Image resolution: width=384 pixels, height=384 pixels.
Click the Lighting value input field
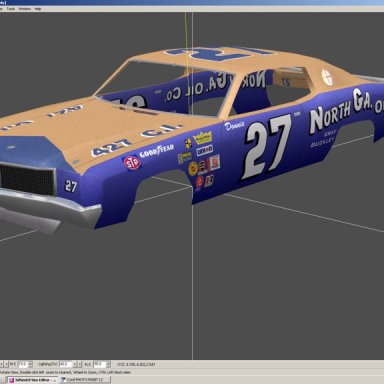tap(66, 364)
